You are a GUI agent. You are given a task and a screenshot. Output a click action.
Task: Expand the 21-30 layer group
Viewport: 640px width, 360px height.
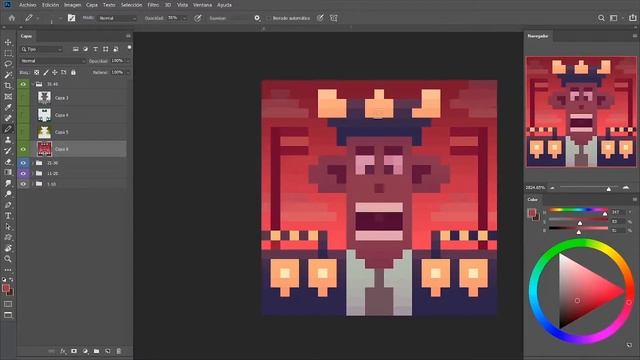coord(33,163)
